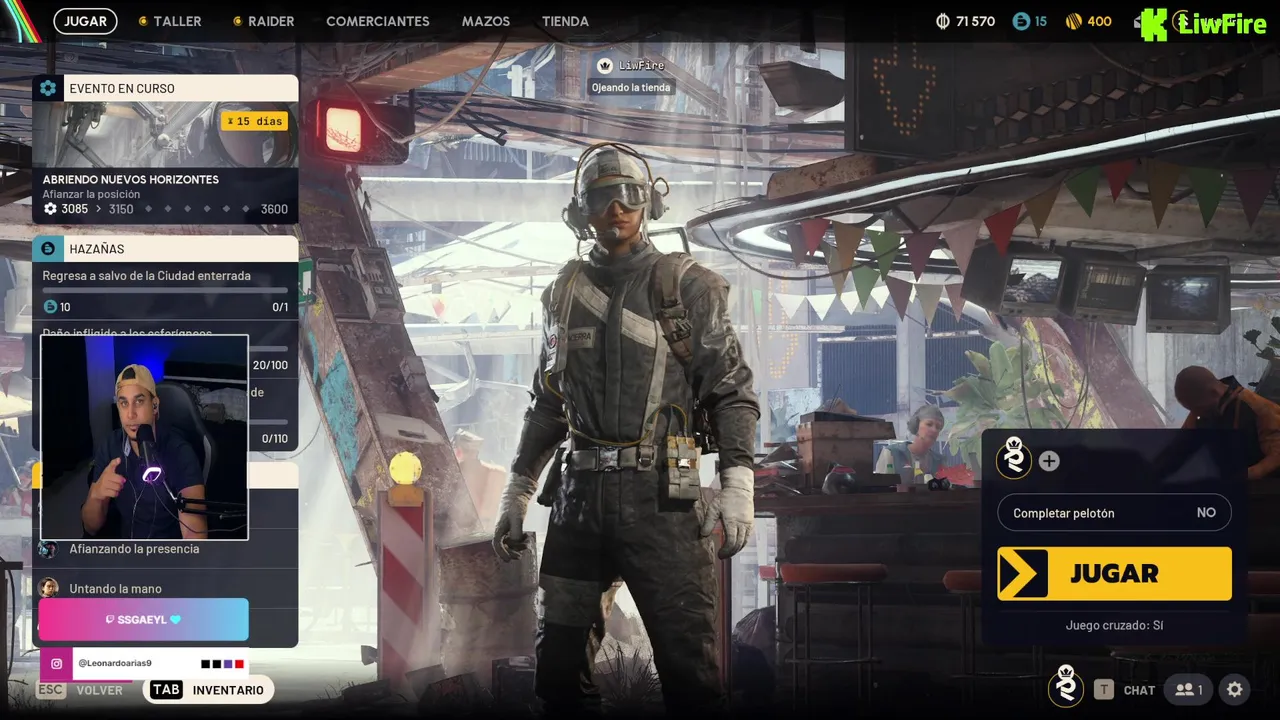The width and height of the screenshot is (1280, 720).
Task: Click the squad leader emblem in party panel
Action: 1014,459
